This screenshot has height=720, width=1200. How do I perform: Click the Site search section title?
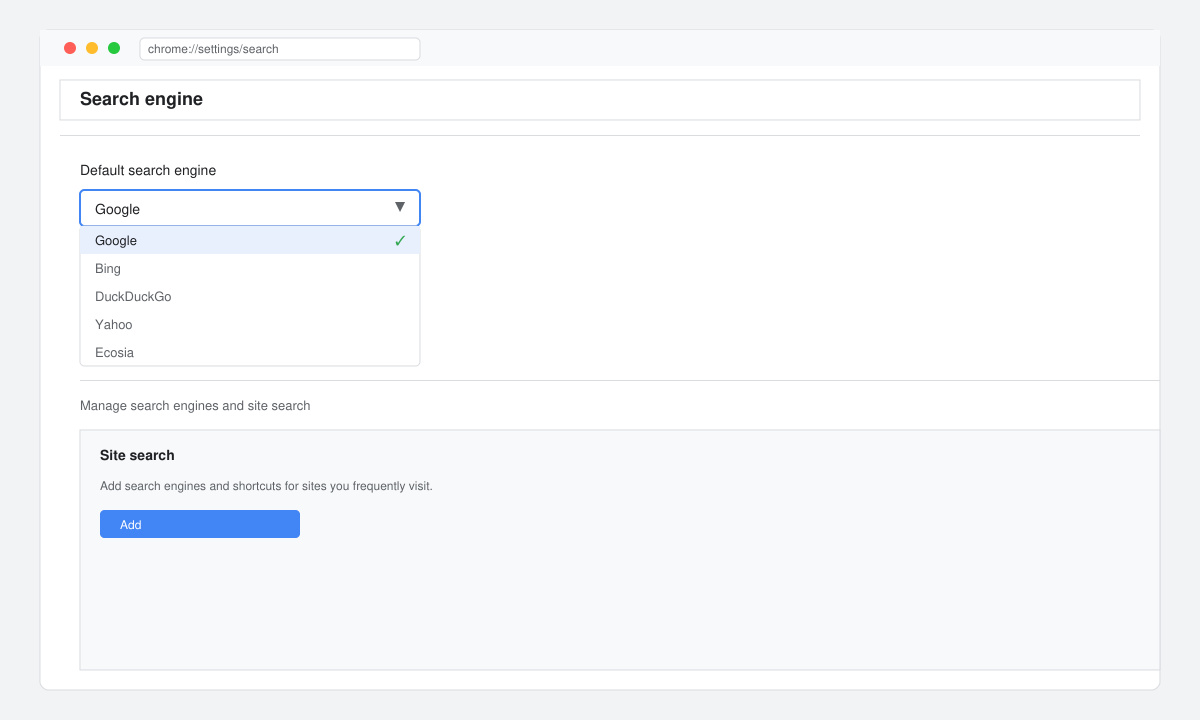(x=137, y=455)
